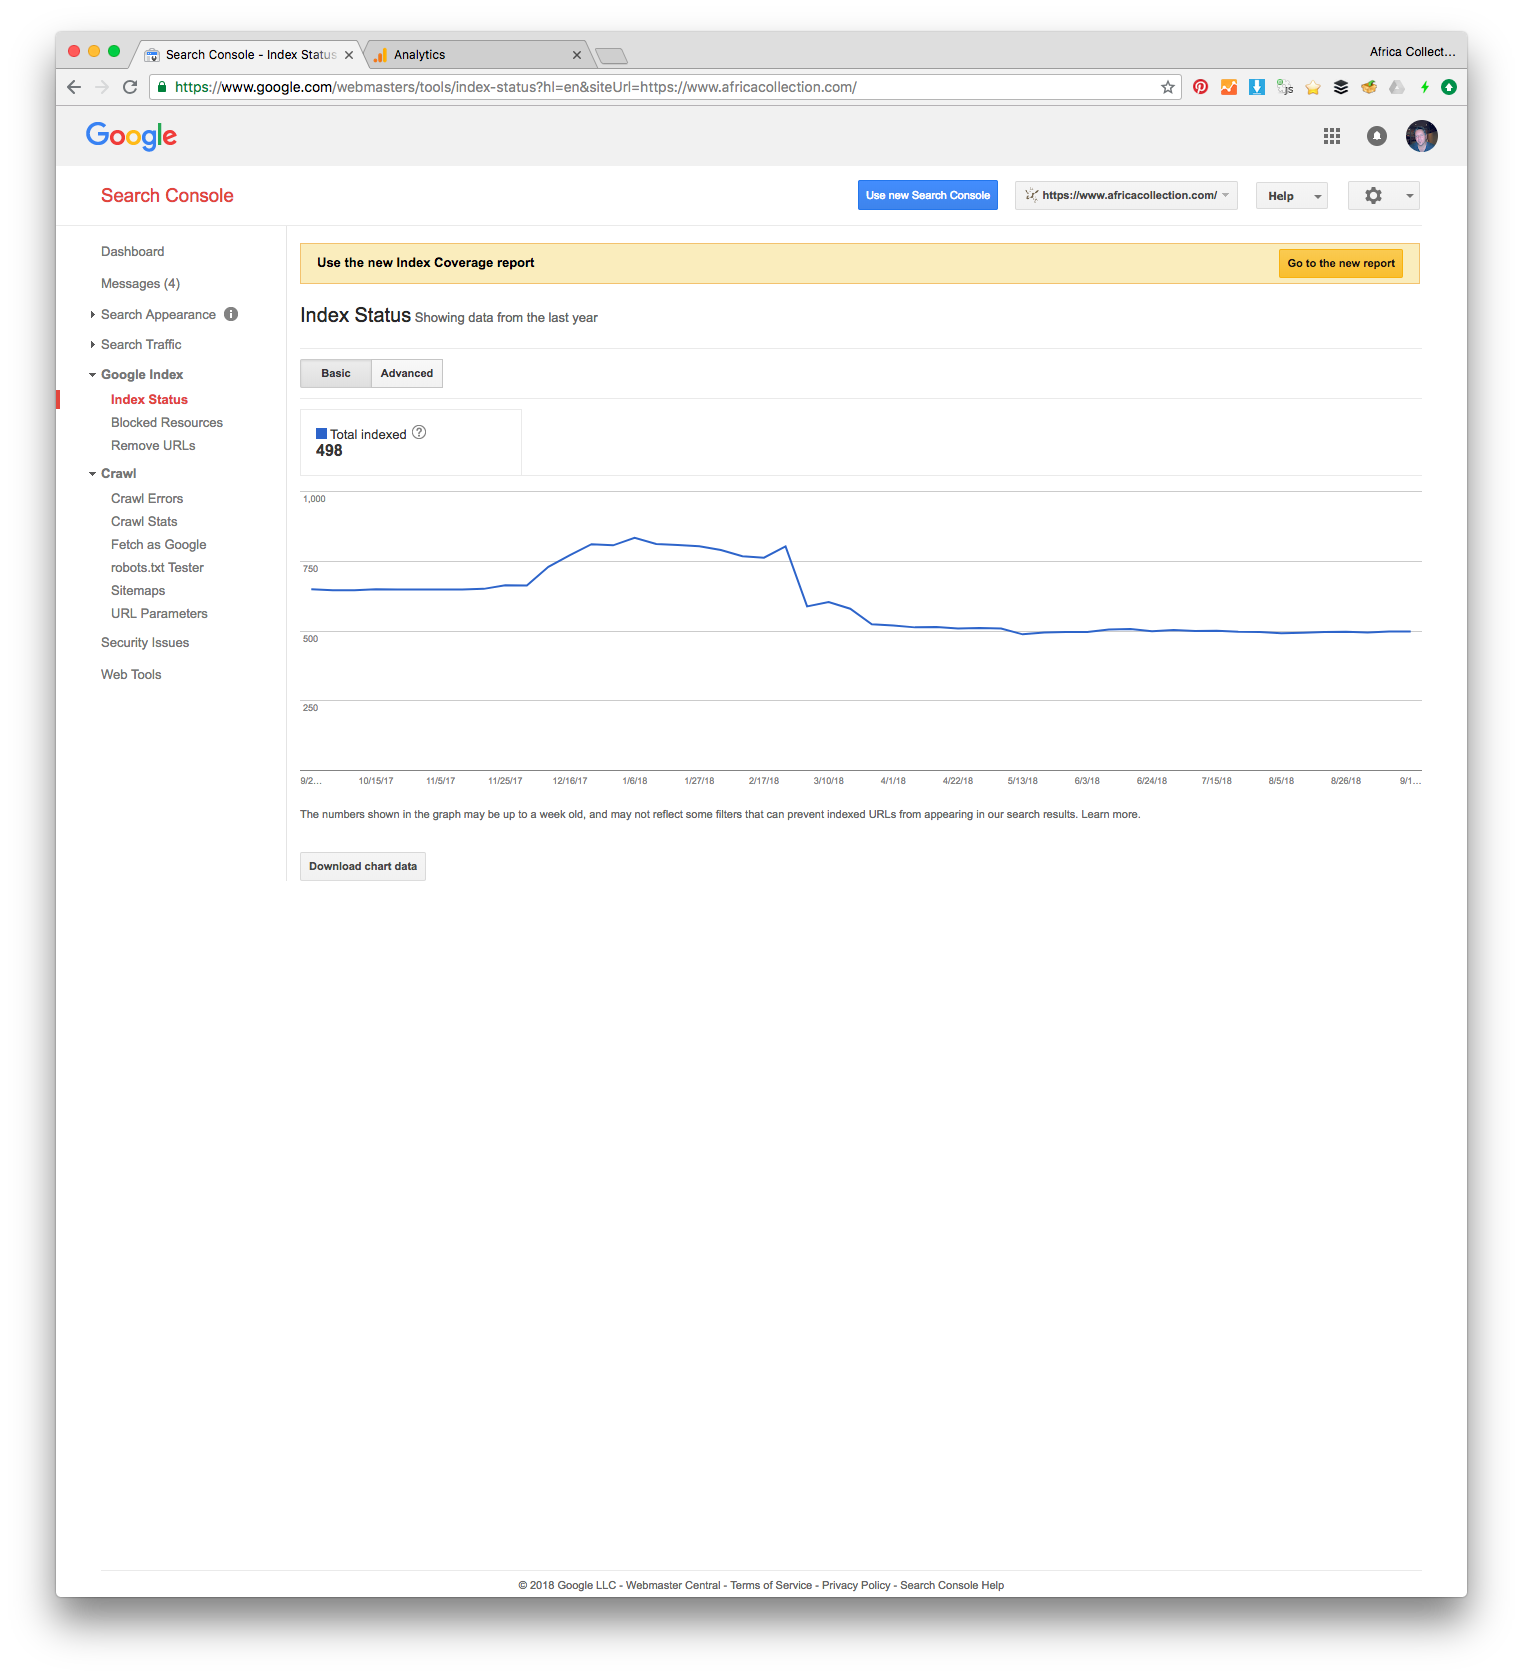Open the gray Google Drive extension
Screen dimensions: 1523x1677
click(x=1397, y=87)
